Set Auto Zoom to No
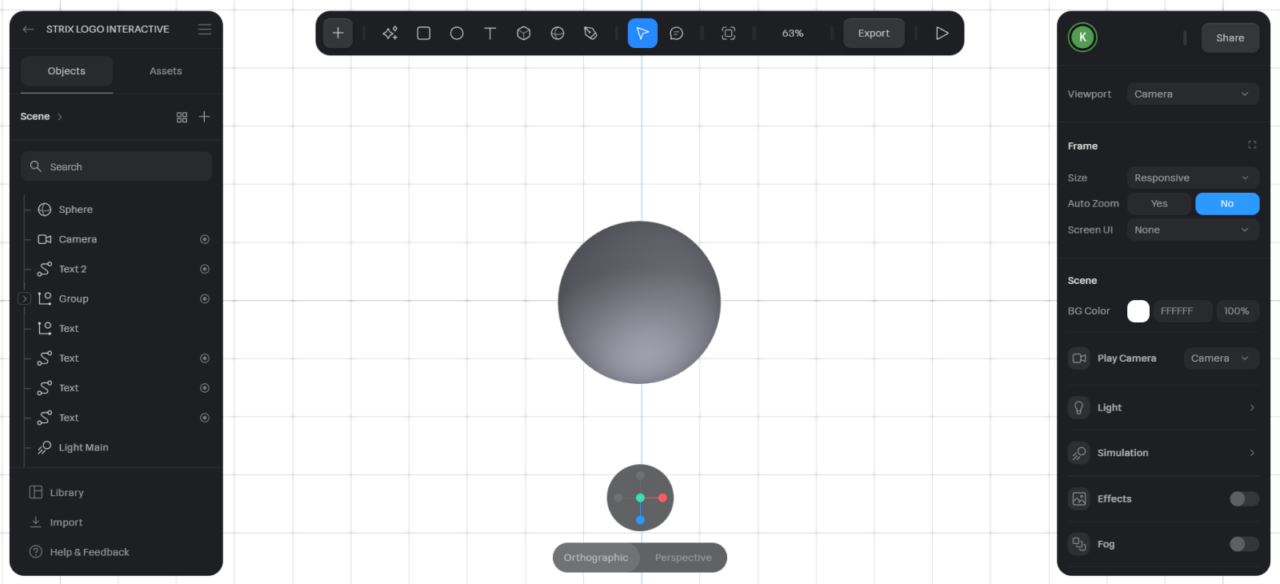The height and width of the screenshot is (584, 1280). coord(1227,203)
